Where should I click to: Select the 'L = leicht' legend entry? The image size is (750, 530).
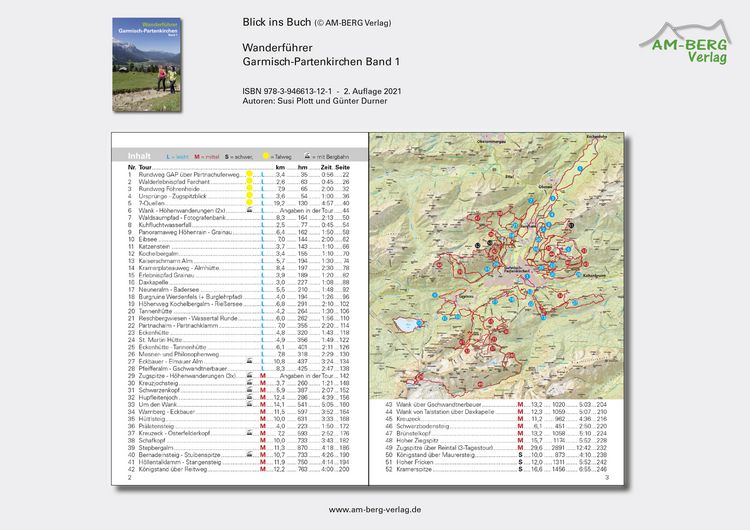(x=177, y=156)
